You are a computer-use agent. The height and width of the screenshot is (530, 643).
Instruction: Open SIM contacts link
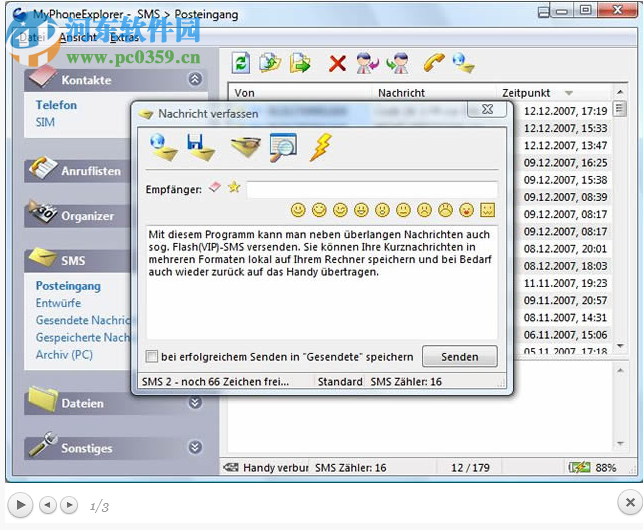click(x=45, y=122)
